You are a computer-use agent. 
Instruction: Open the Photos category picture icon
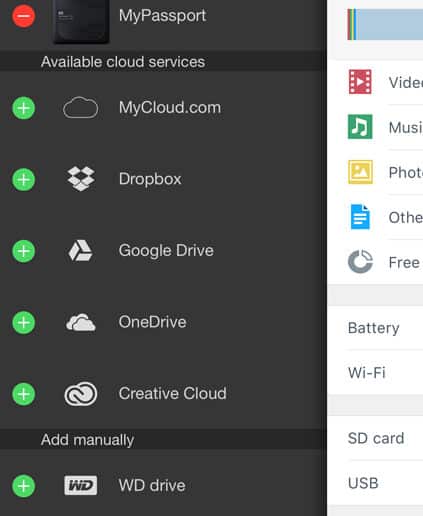pos(360,172)
